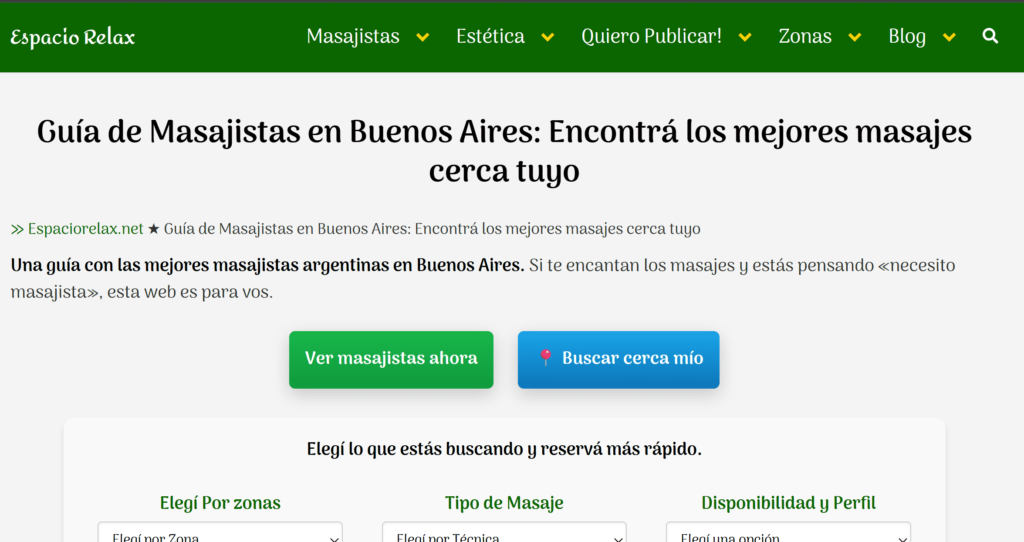The image size is (1024, 542).
Task: Go to homepage via Espacio Relax logo
Action: (x=72, y=37)
